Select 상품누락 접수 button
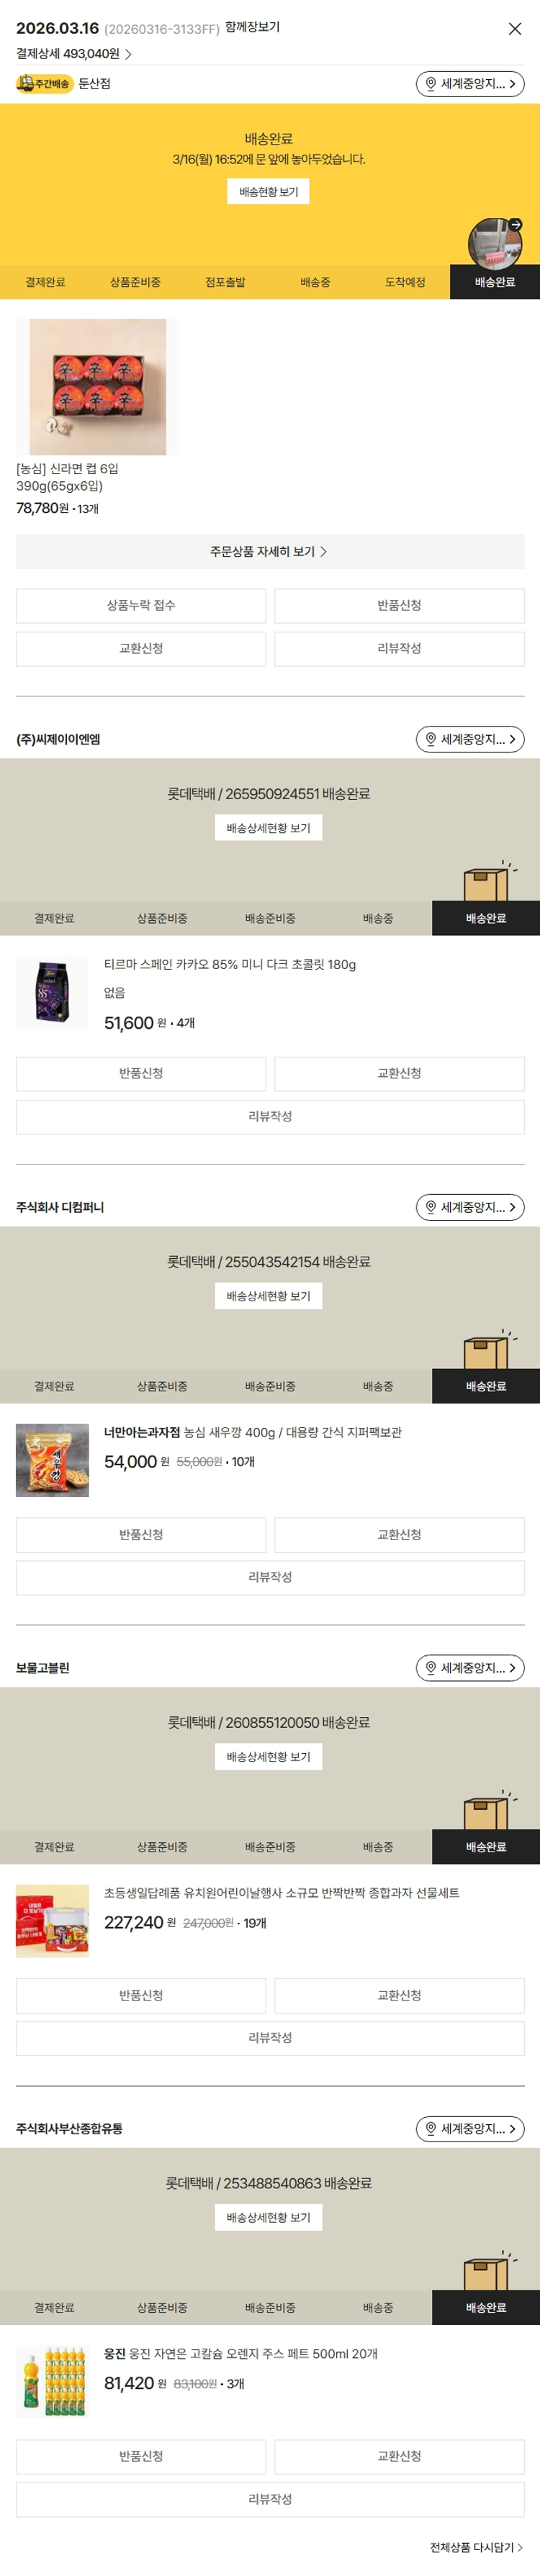540x2576 pixels. coord(141,606)
